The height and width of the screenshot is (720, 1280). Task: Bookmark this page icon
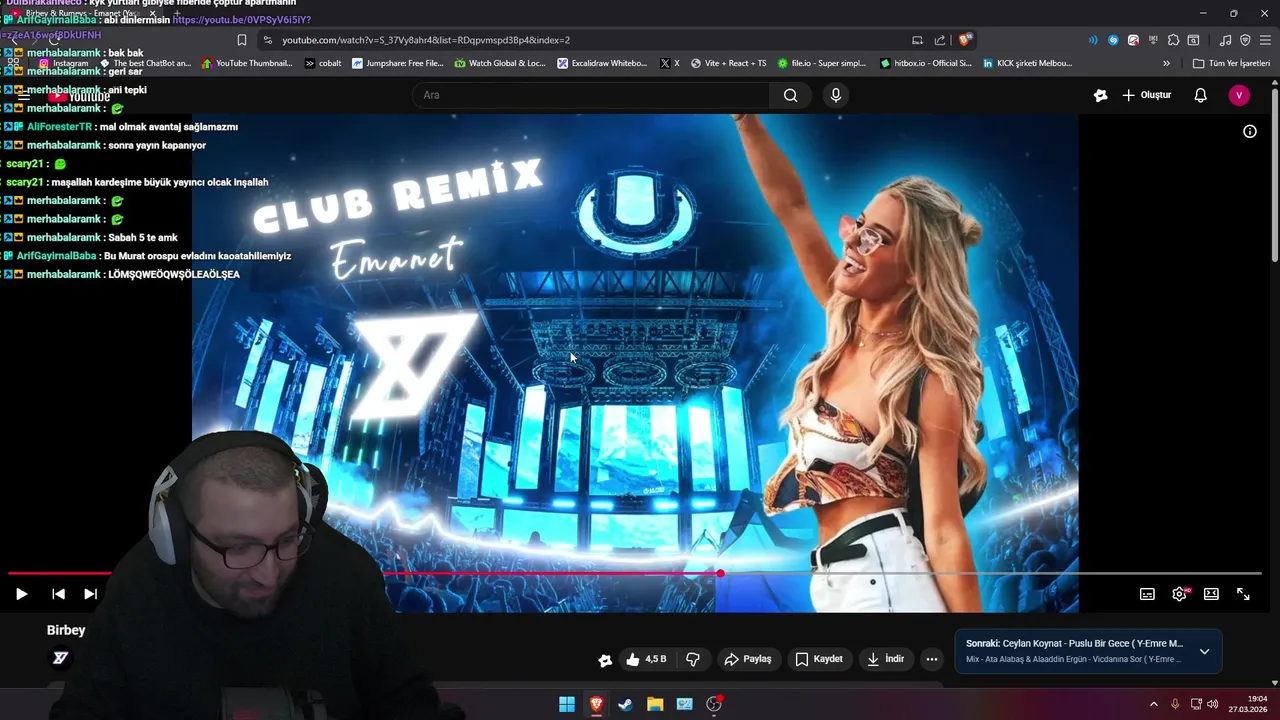coord(242,40)
